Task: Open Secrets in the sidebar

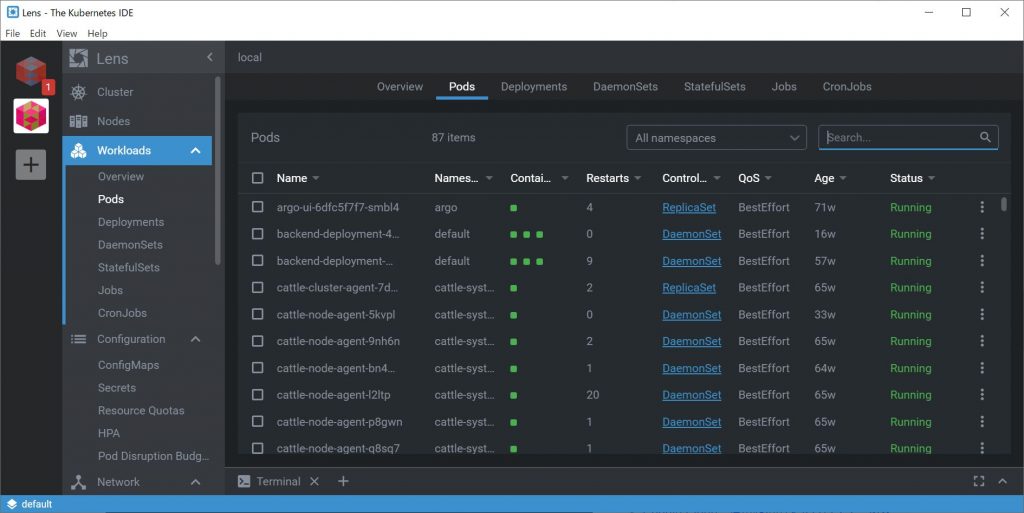Action: (x=117, y=388)
